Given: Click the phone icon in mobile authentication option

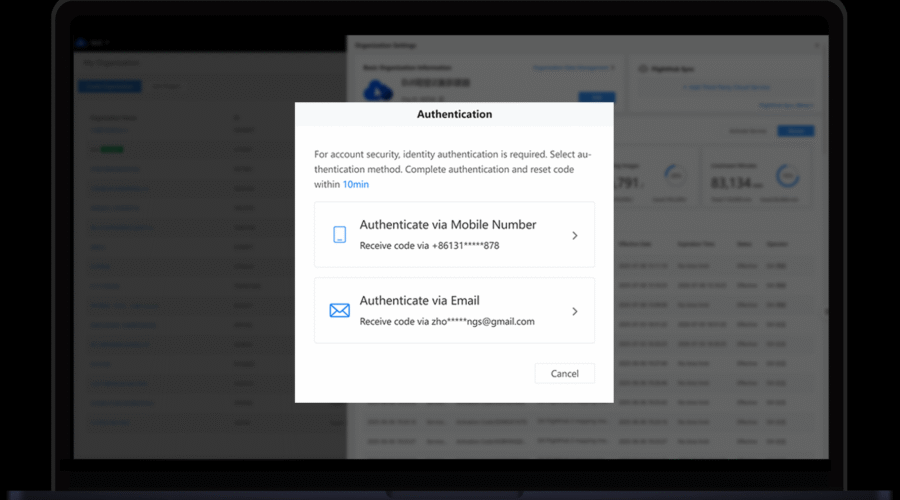Looking at the screenshot, I should tap(339, 235).
